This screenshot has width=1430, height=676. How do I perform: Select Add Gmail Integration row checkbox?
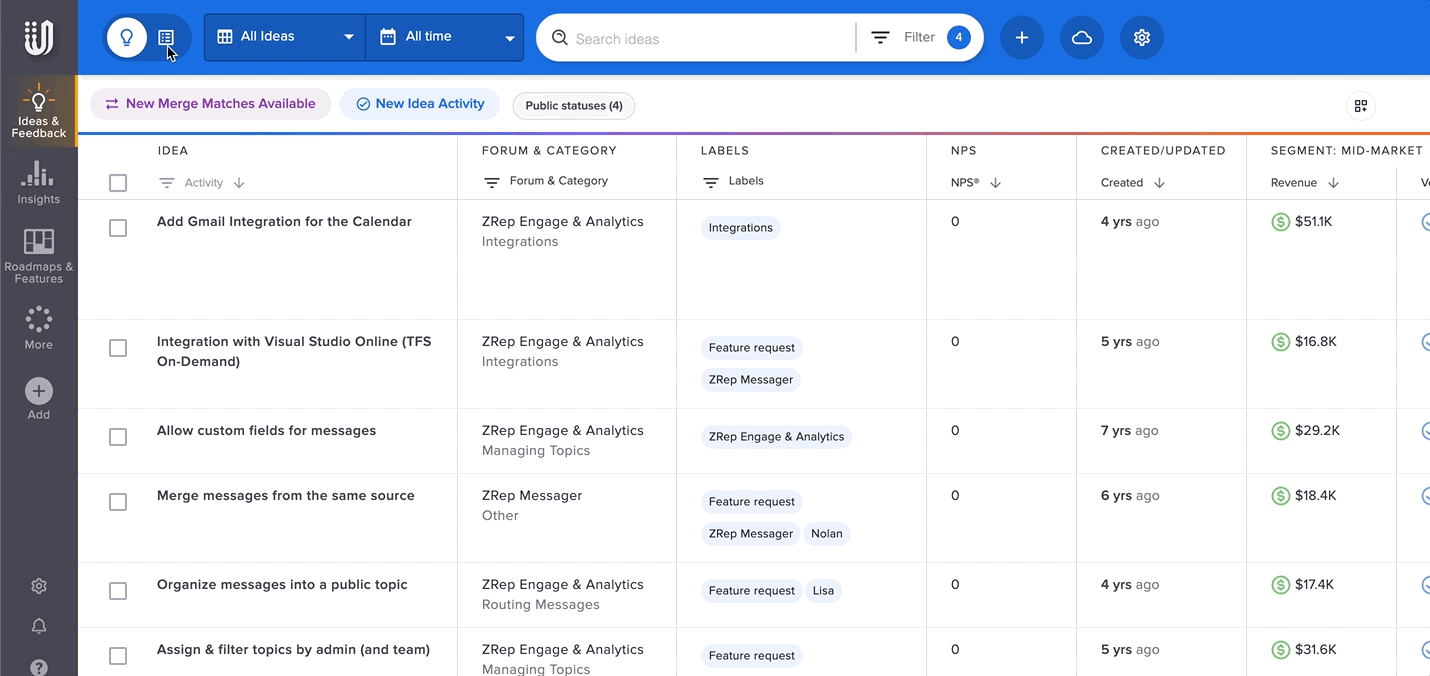click(x=118, y=228)
